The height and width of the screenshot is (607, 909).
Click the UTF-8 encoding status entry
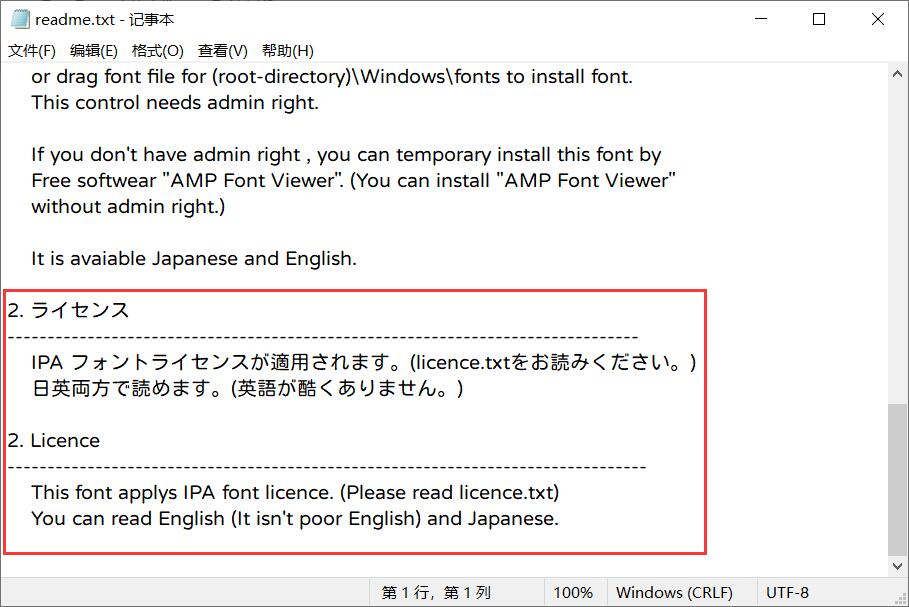click(x=787, y=593)
